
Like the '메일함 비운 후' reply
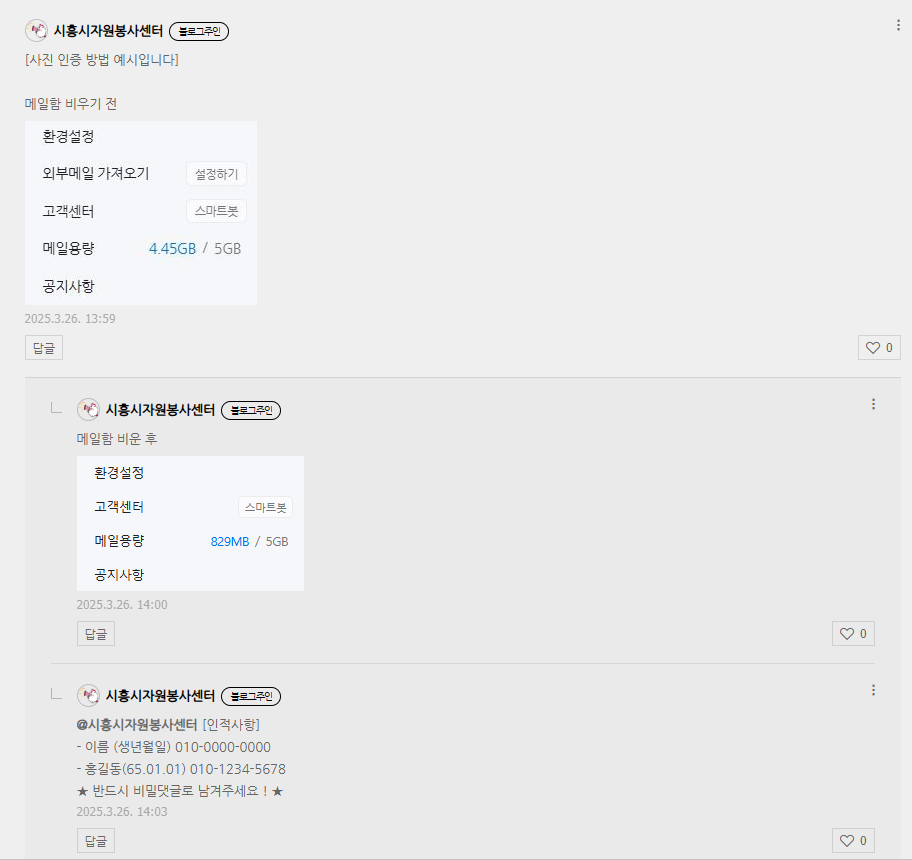(x=853, y=634)
